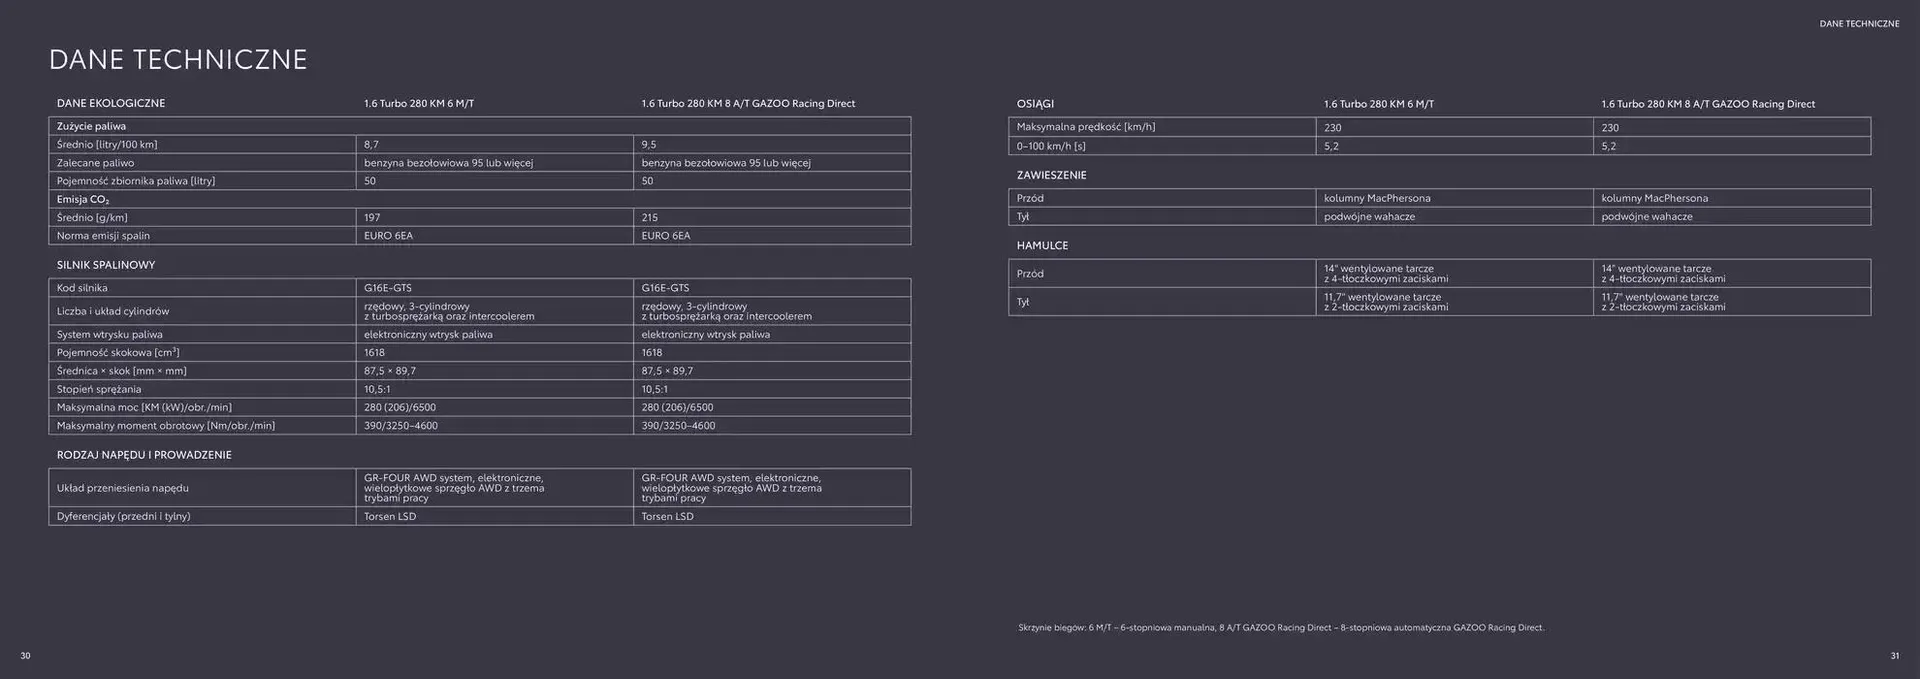Select the "Zużycie paliwa" subheading row

(x=91, y=127)
